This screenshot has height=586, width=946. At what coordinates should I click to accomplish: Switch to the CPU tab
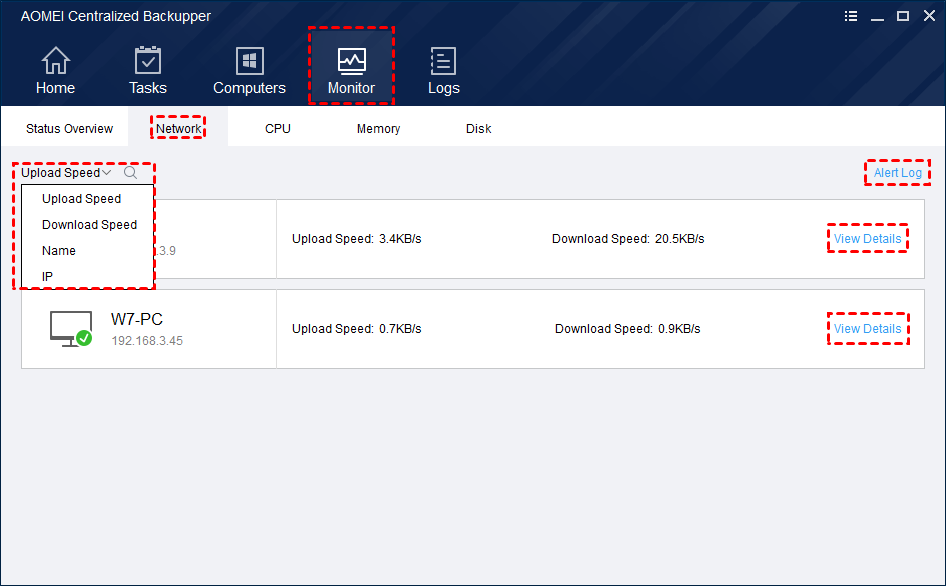tap(278, 129)
